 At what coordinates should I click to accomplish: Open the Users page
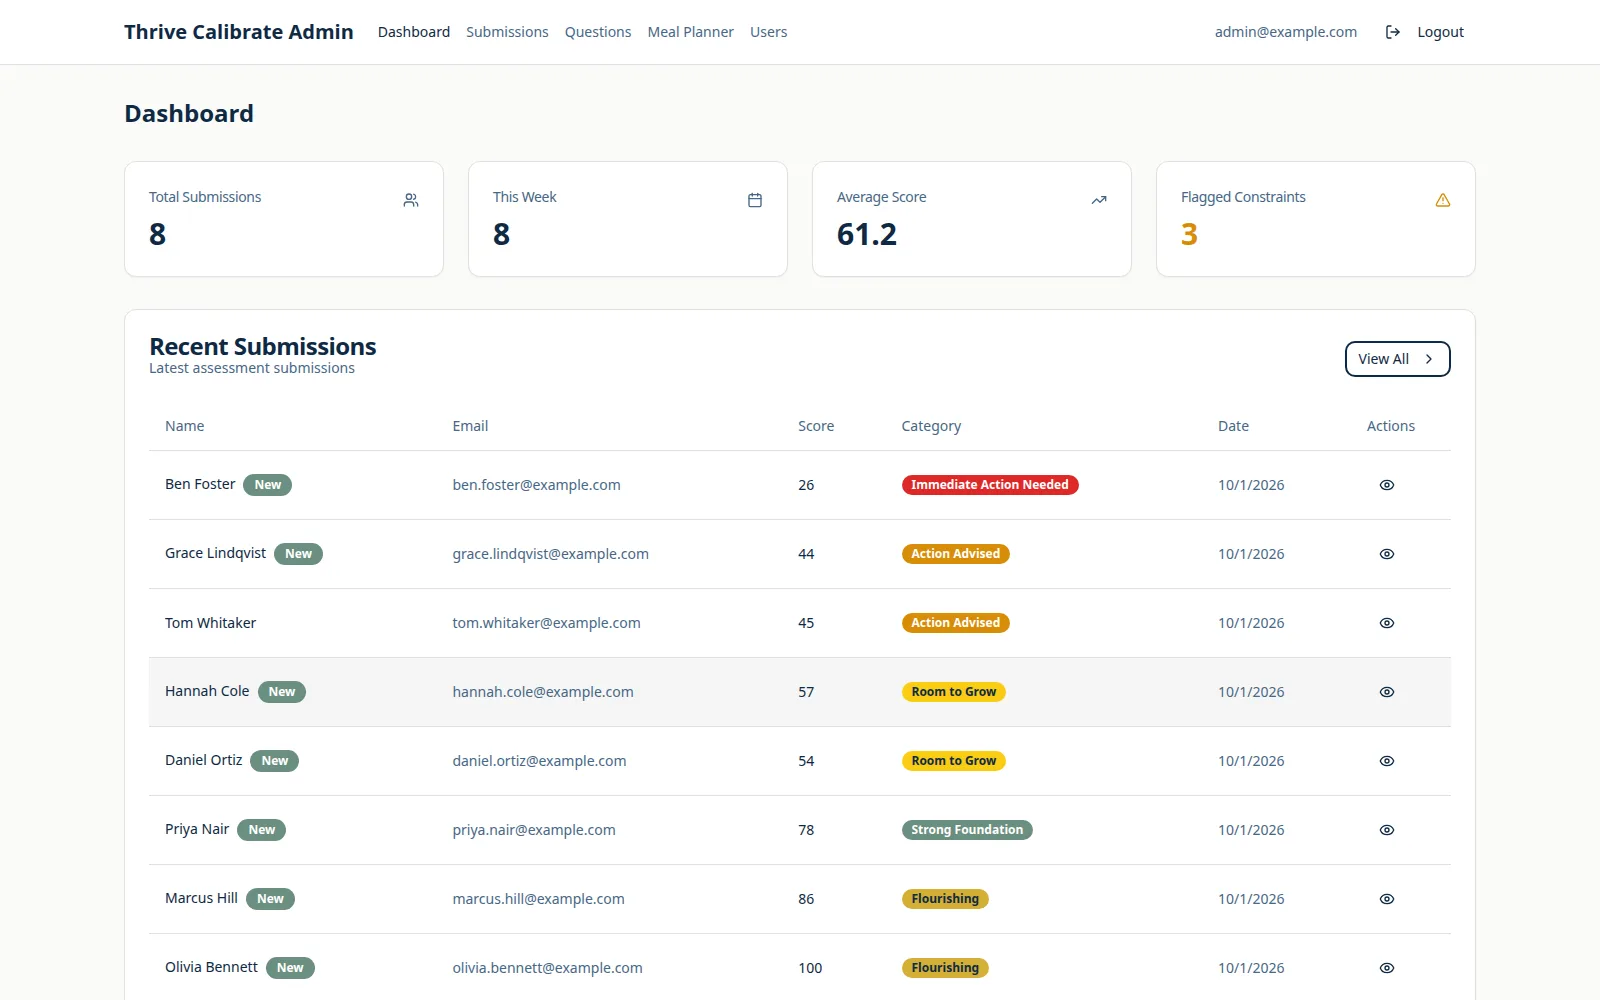point(769,32)
